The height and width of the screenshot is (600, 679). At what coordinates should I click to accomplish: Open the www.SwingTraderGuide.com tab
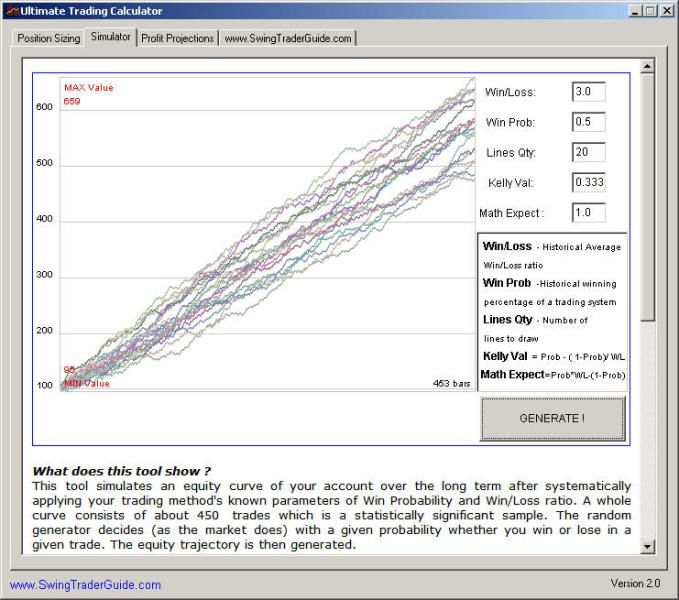click(287, 38)
